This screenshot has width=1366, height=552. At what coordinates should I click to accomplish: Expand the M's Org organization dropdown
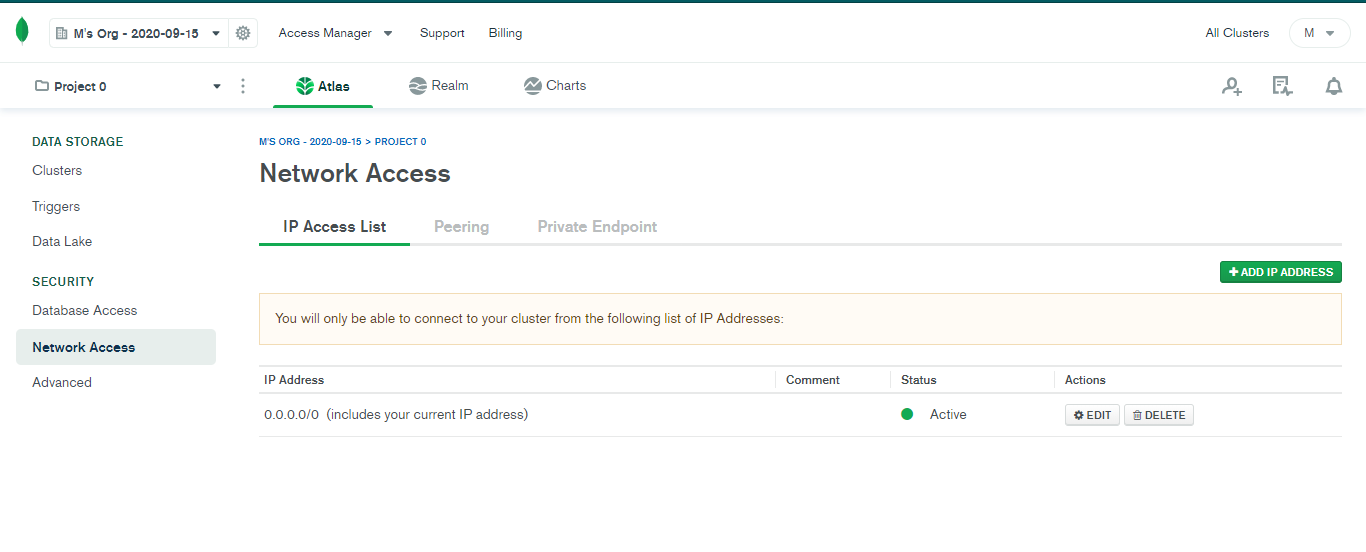tap(138, 33)
